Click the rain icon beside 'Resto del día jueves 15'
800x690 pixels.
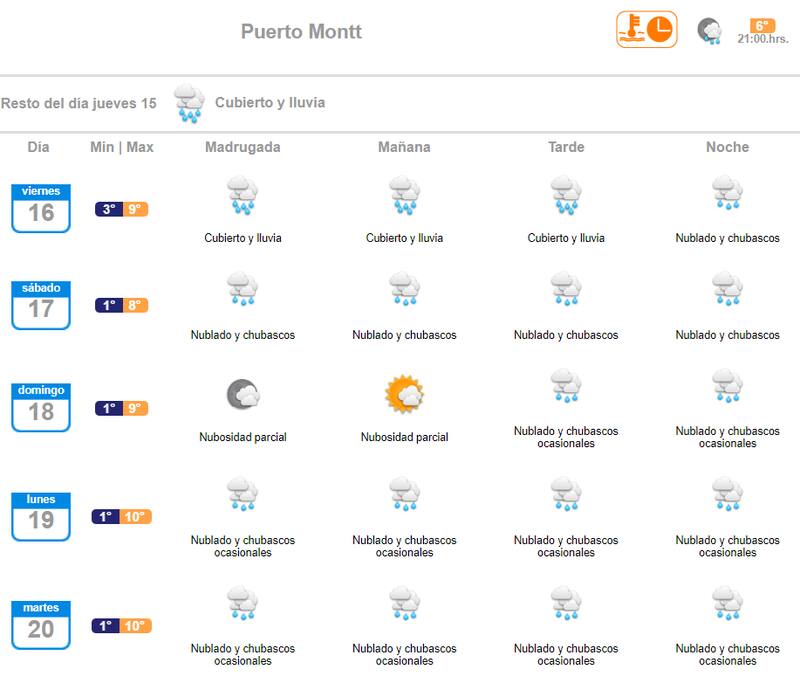click(188, 103)
